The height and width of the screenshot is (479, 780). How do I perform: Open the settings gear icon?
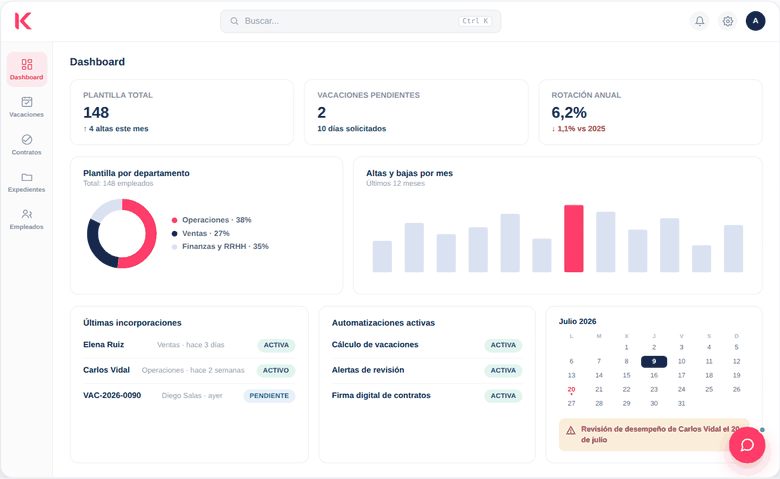[727, 21]
